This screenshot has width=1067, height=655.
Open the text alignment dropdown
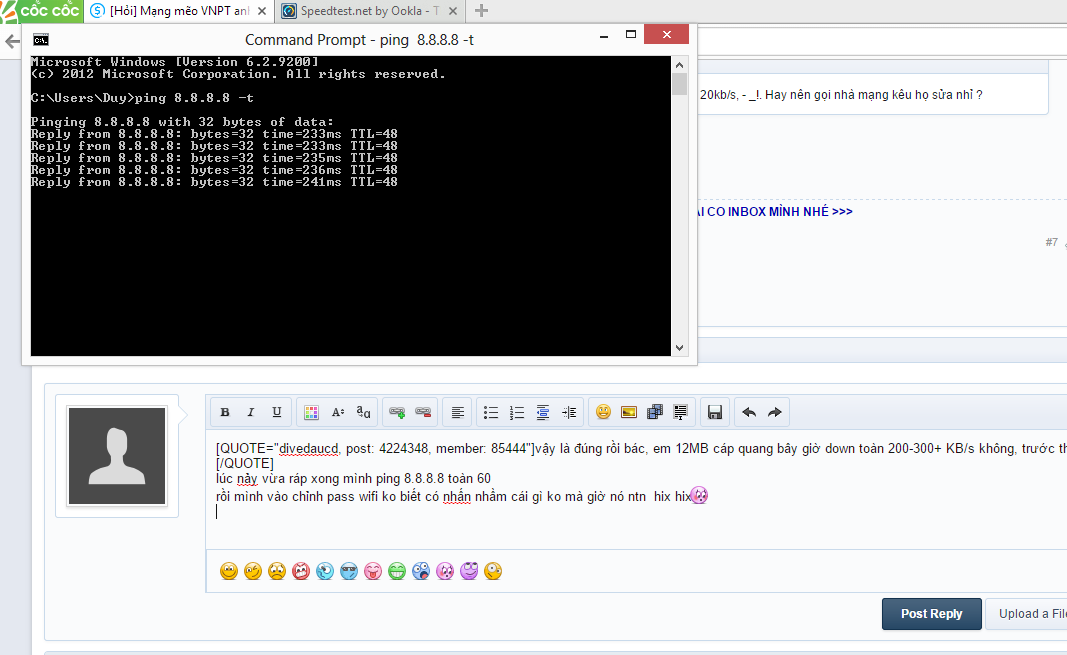point(457,412)
